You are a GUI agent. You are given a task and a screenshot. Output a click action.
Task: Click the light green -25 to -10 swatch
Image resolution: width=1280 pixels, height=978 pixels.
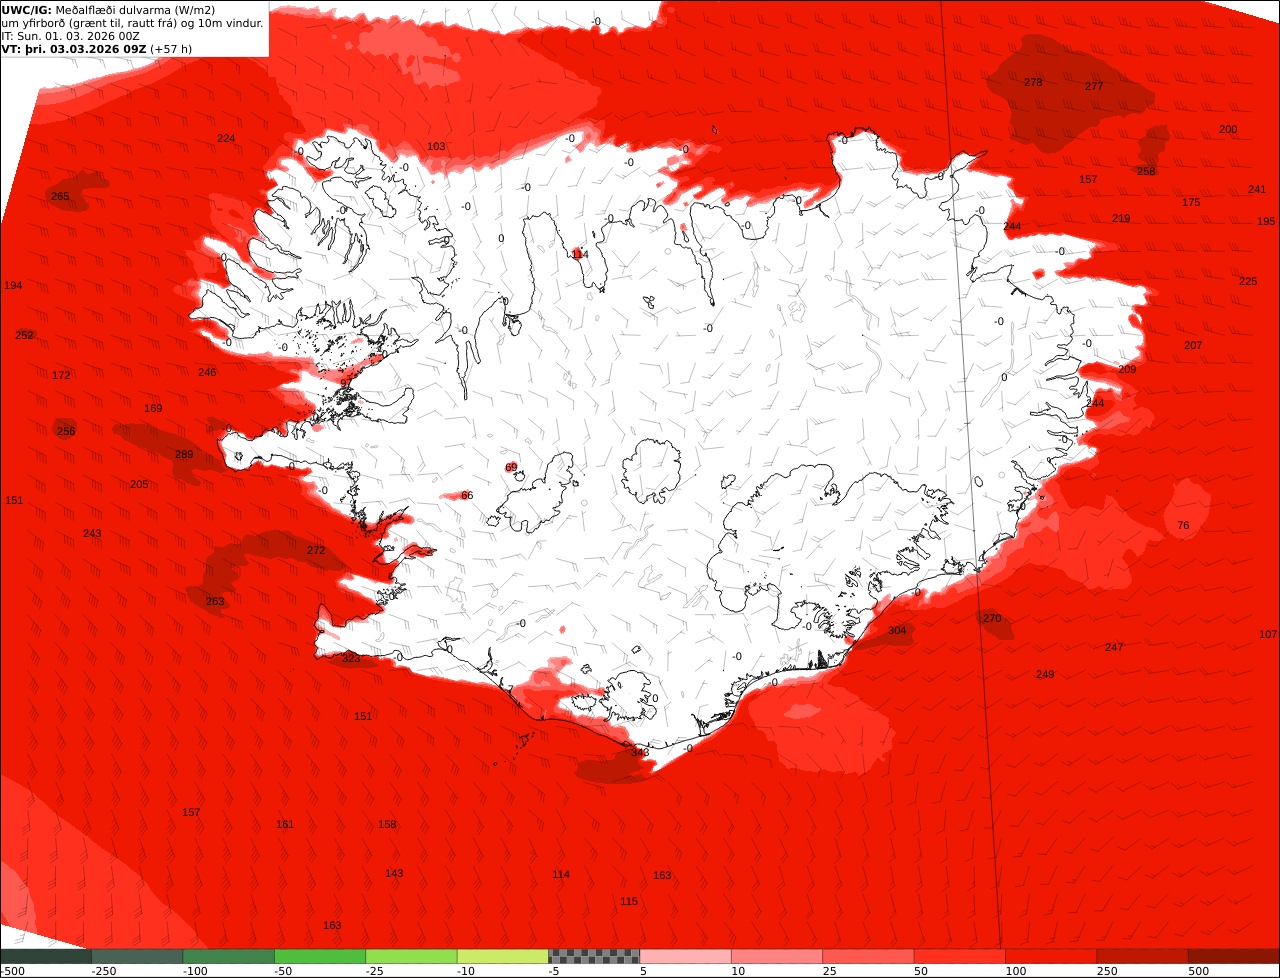coord(412,956)
